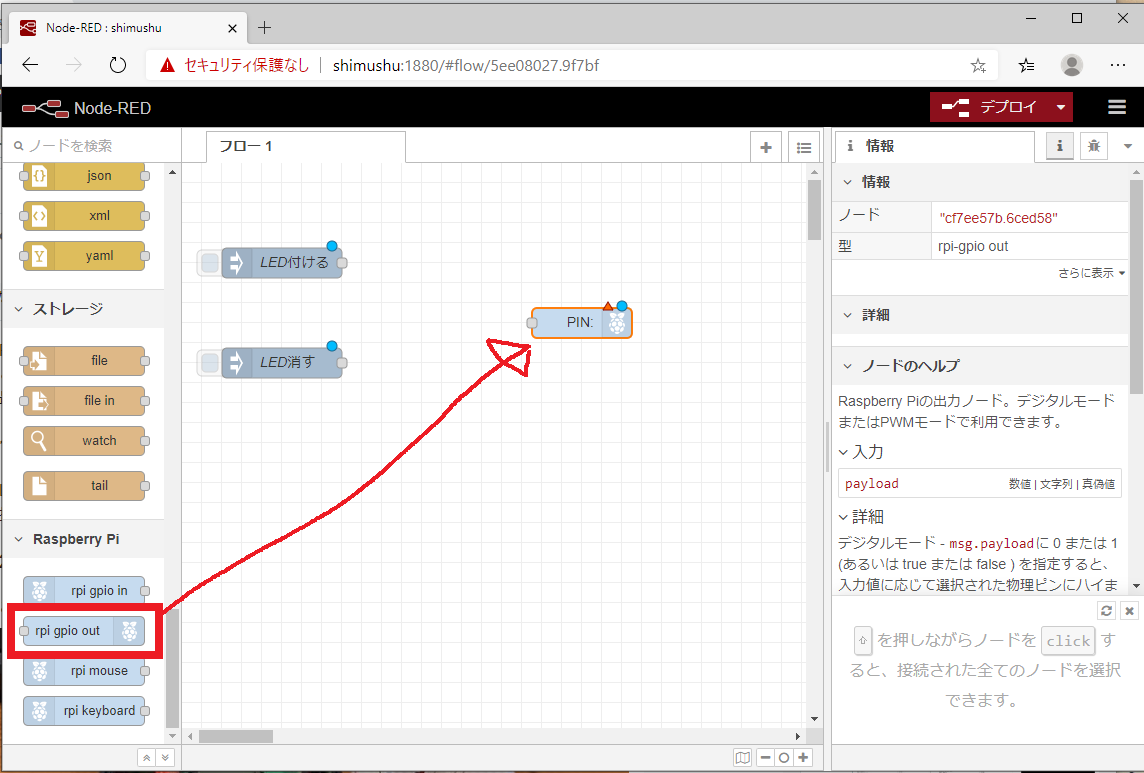Open the browser profile icon
This screenshot has height=773, width=1144.
(1072, 66)
